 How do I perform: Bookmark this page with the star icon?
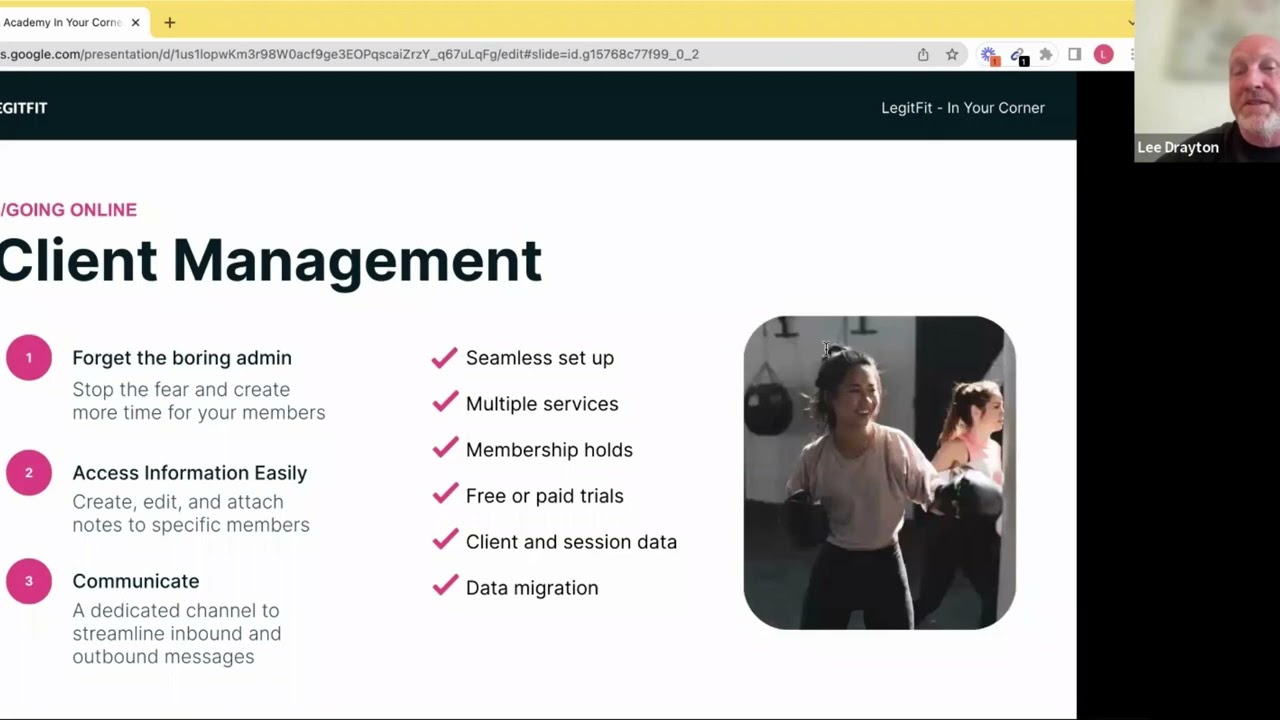pos(952,54)
